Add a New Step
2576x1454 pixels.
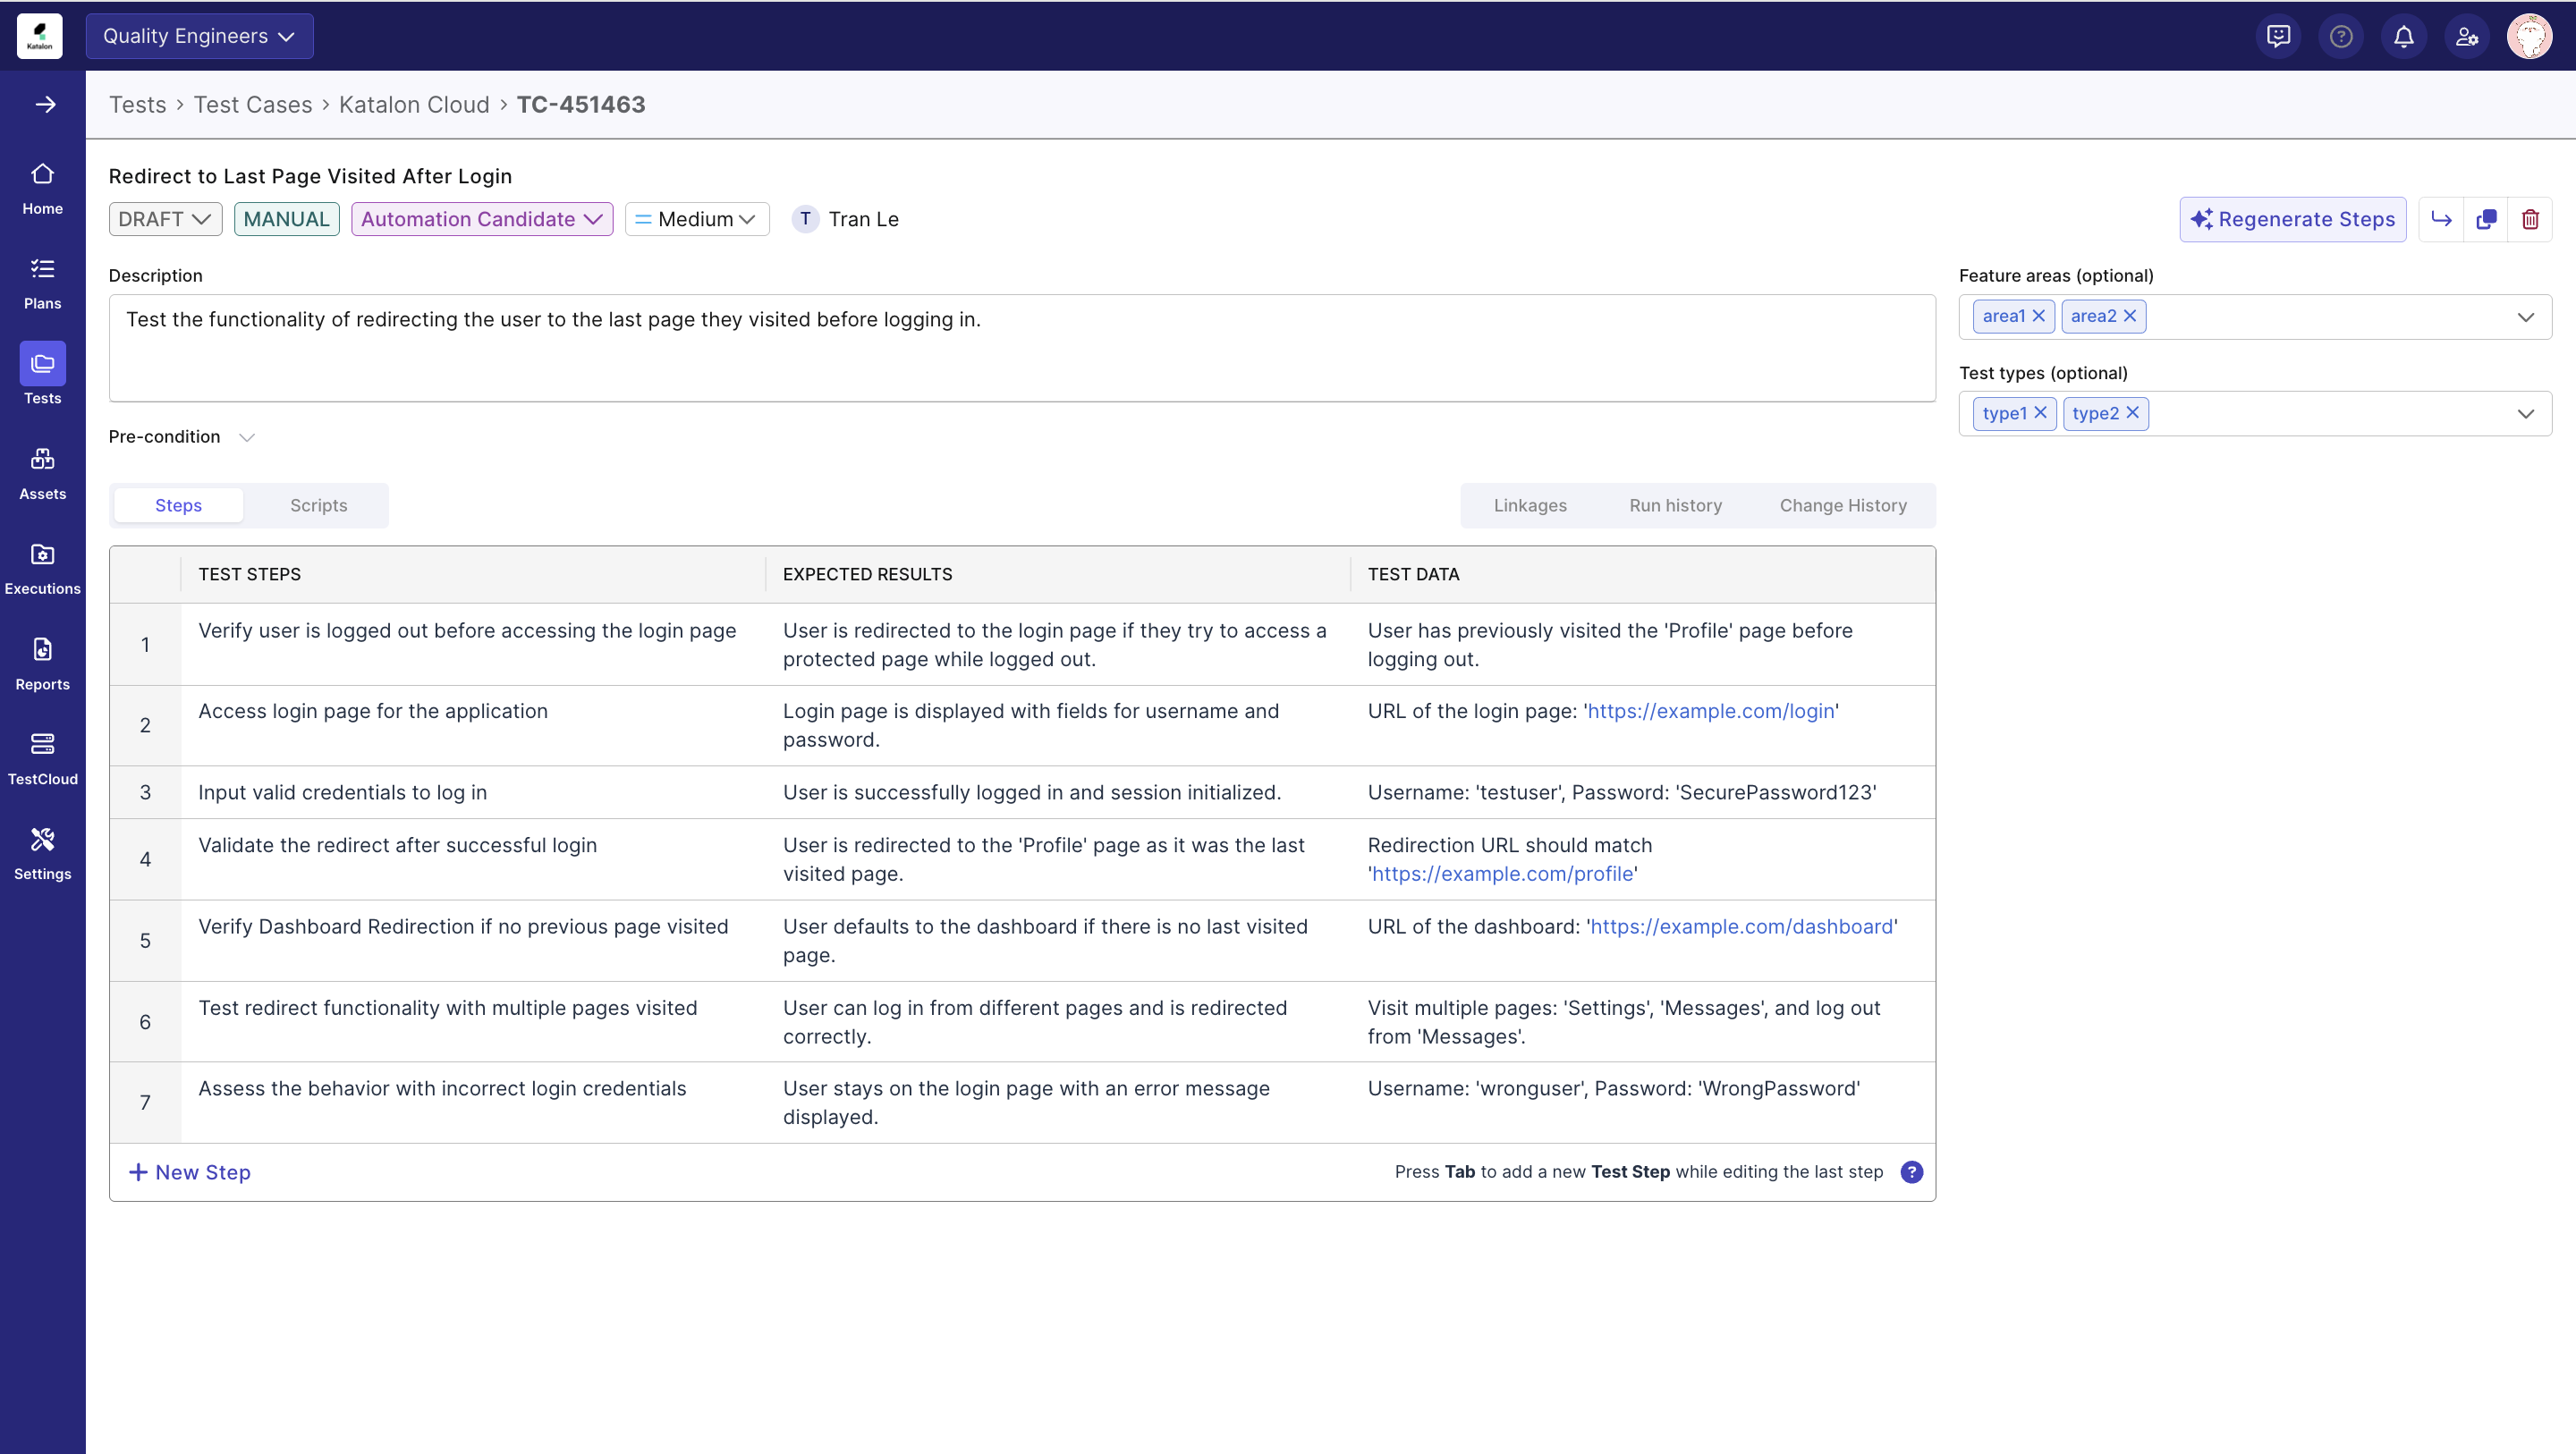coord(190,1172)
